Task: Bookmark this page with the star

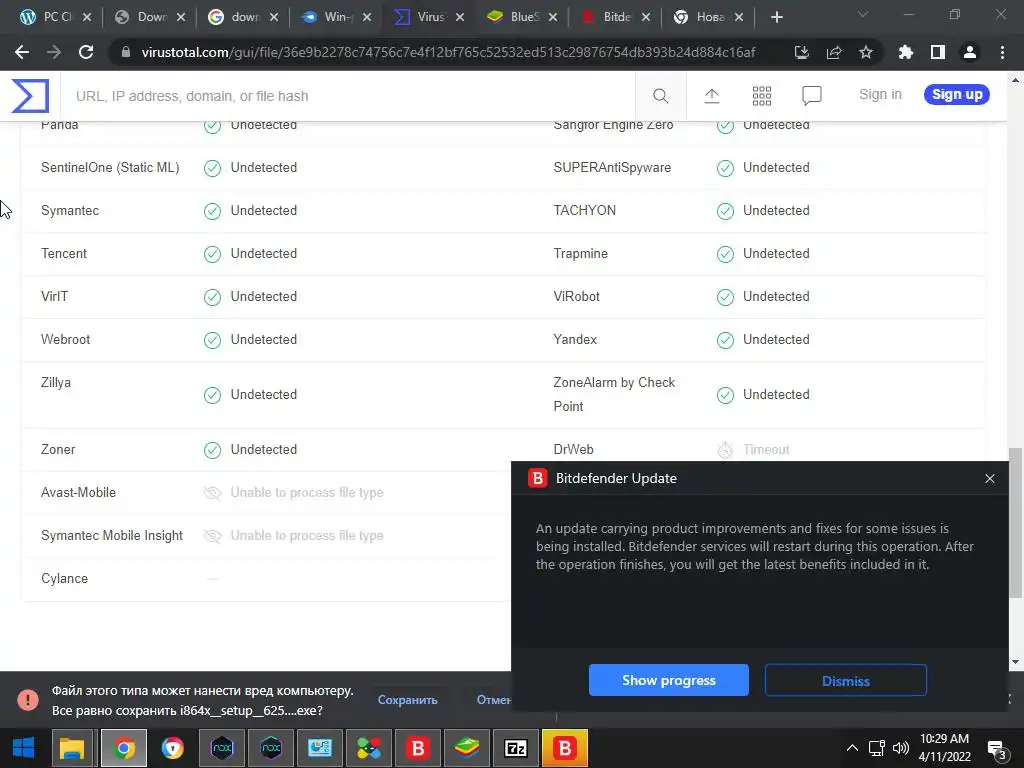Action: tap(865, 52)
